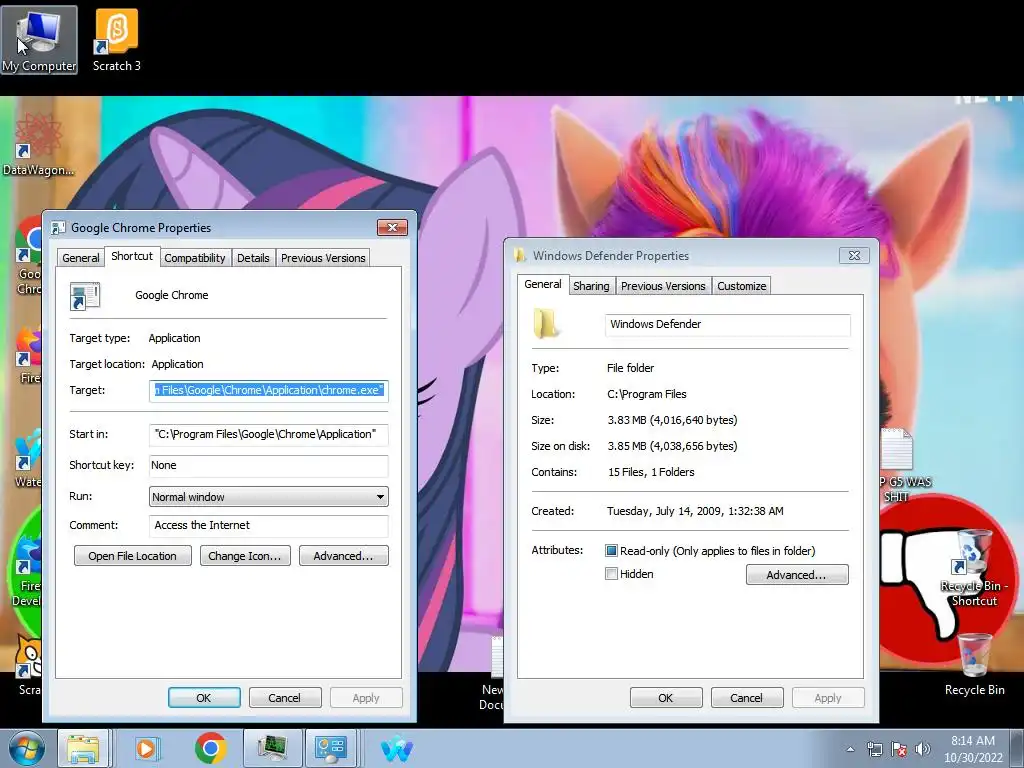Select the text document icon near right edge

(897, 449)
